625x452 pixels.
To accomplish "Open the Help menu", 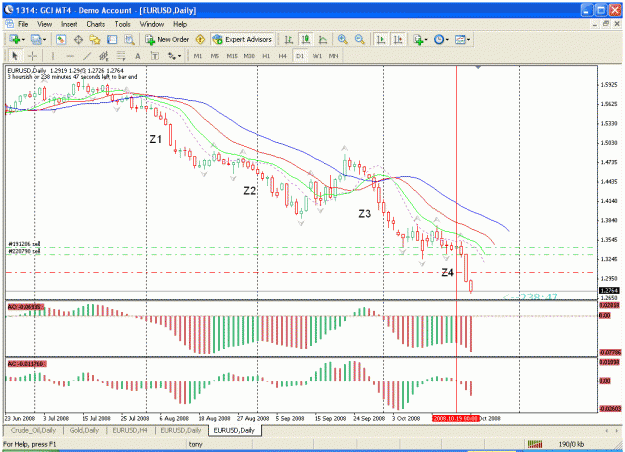I will [x=180, y=24].
